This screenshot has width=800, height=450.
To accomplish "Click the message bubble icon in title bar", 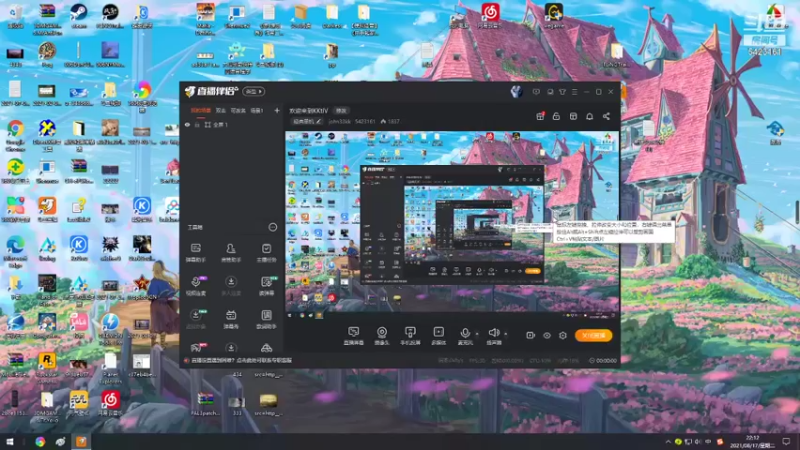I will (x=536, y=92).
